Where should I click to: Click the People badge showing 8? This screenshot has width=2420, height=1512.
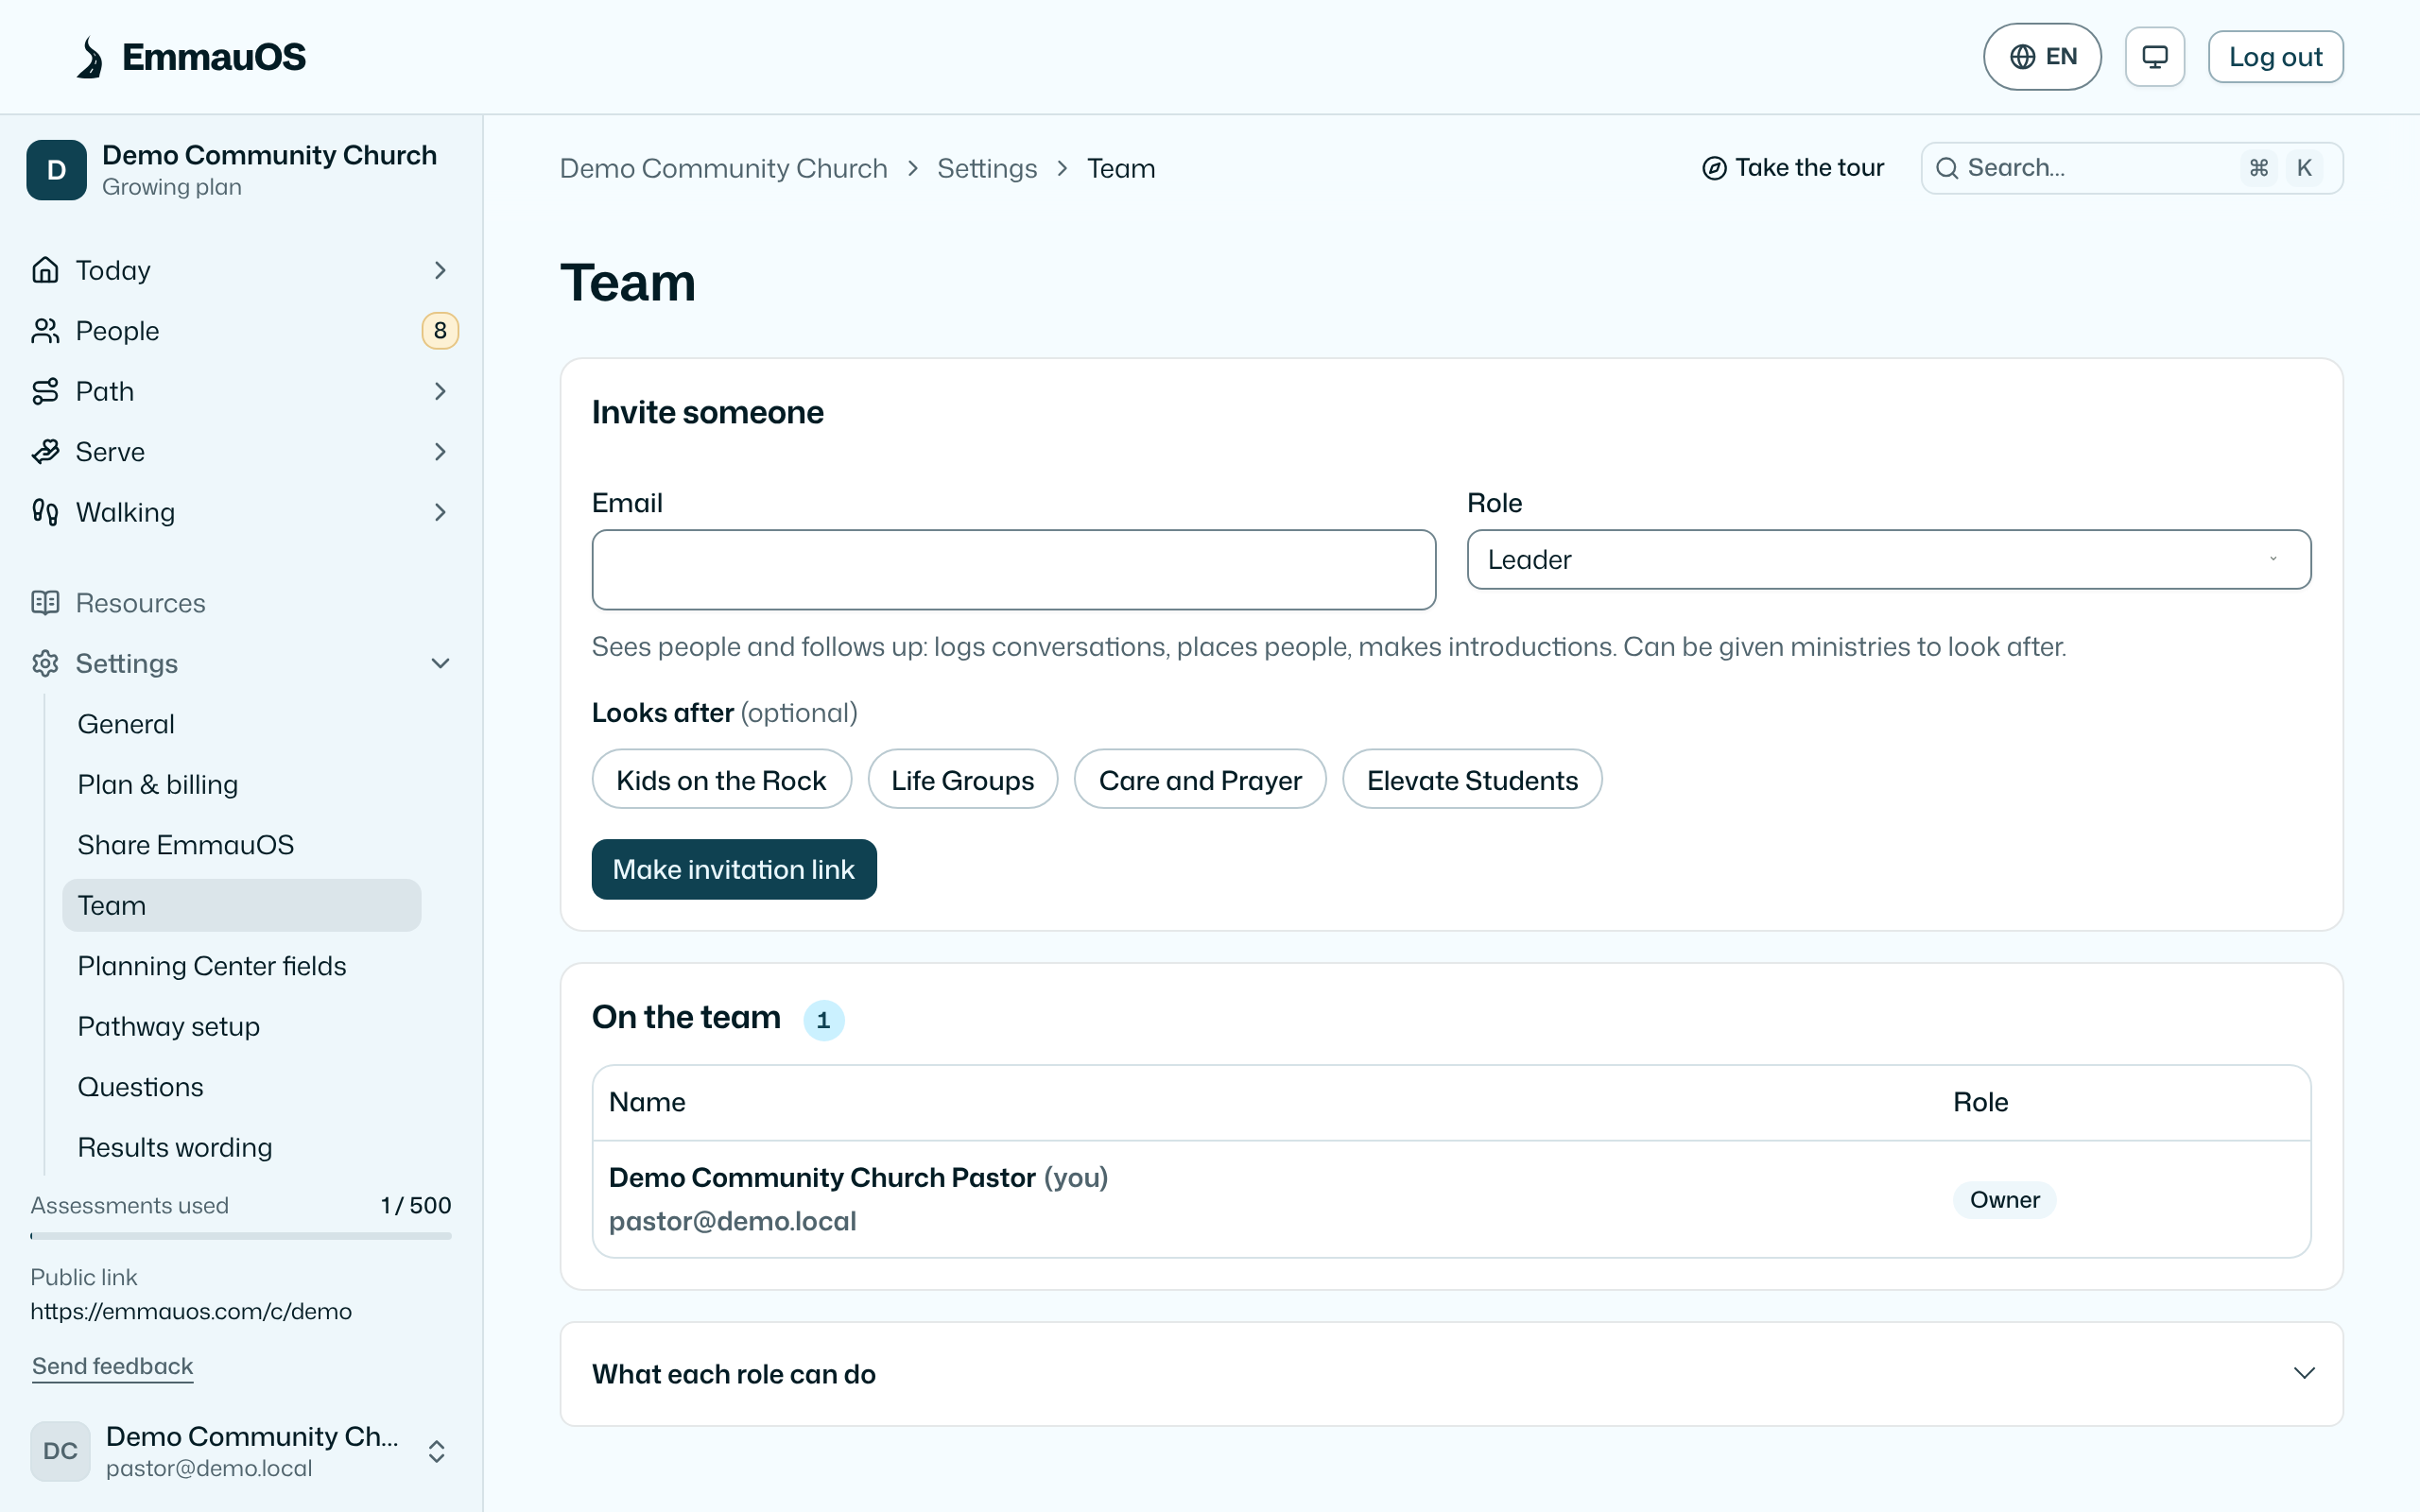click(440, 331)
